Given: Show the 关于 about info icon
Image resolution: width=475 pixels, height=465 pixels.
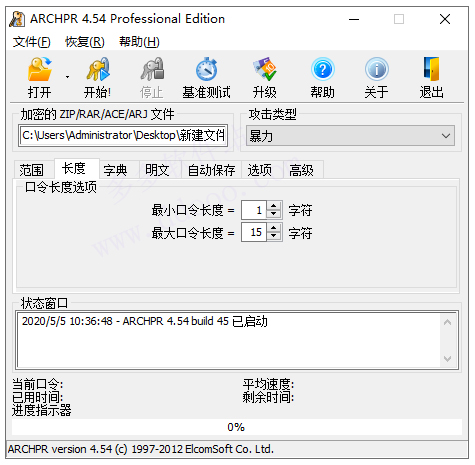Looking at the screenshot, I should click(377, 69).
